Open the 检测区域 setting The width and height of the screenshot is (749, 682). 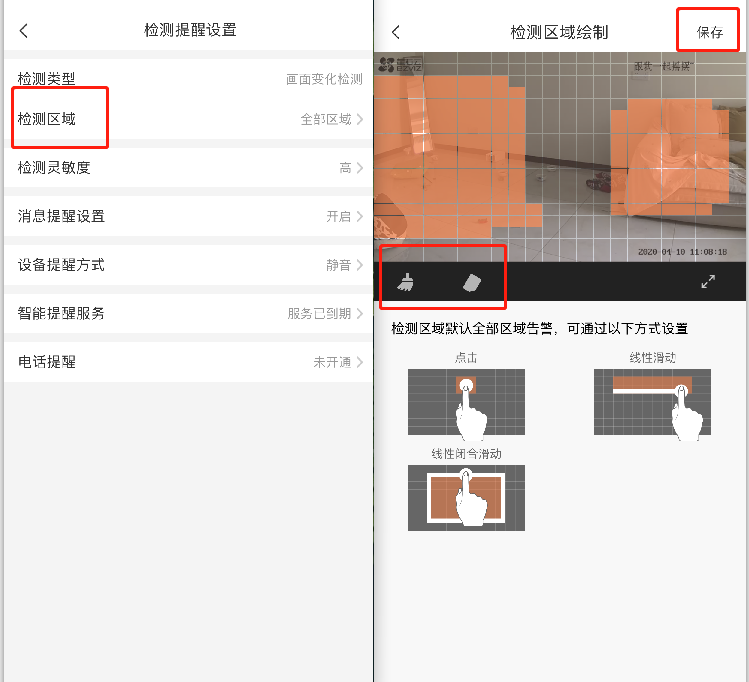click(47, 119)
